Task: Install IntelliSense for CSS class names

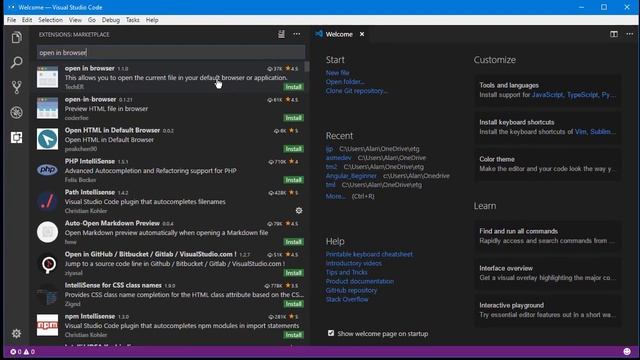Action: [293, 304]
